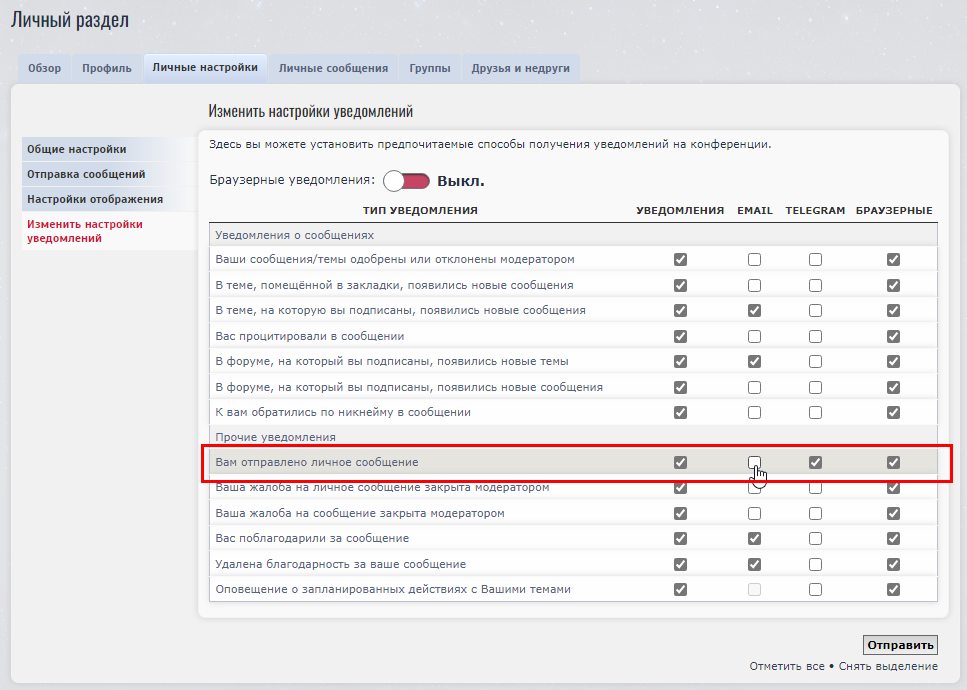The height and width of the screenshot is (690, 967).
Task: Click the 'Прочие уведомления' section heading
Action: (276, 437)
